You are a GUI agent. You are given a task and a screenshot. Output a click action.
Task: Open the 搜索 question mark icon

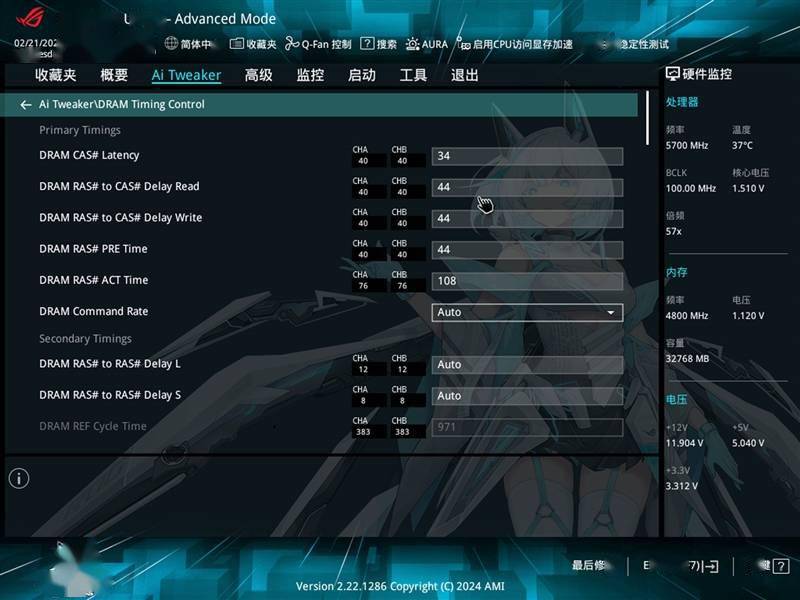pyautogui.click(x=367, y=44)
